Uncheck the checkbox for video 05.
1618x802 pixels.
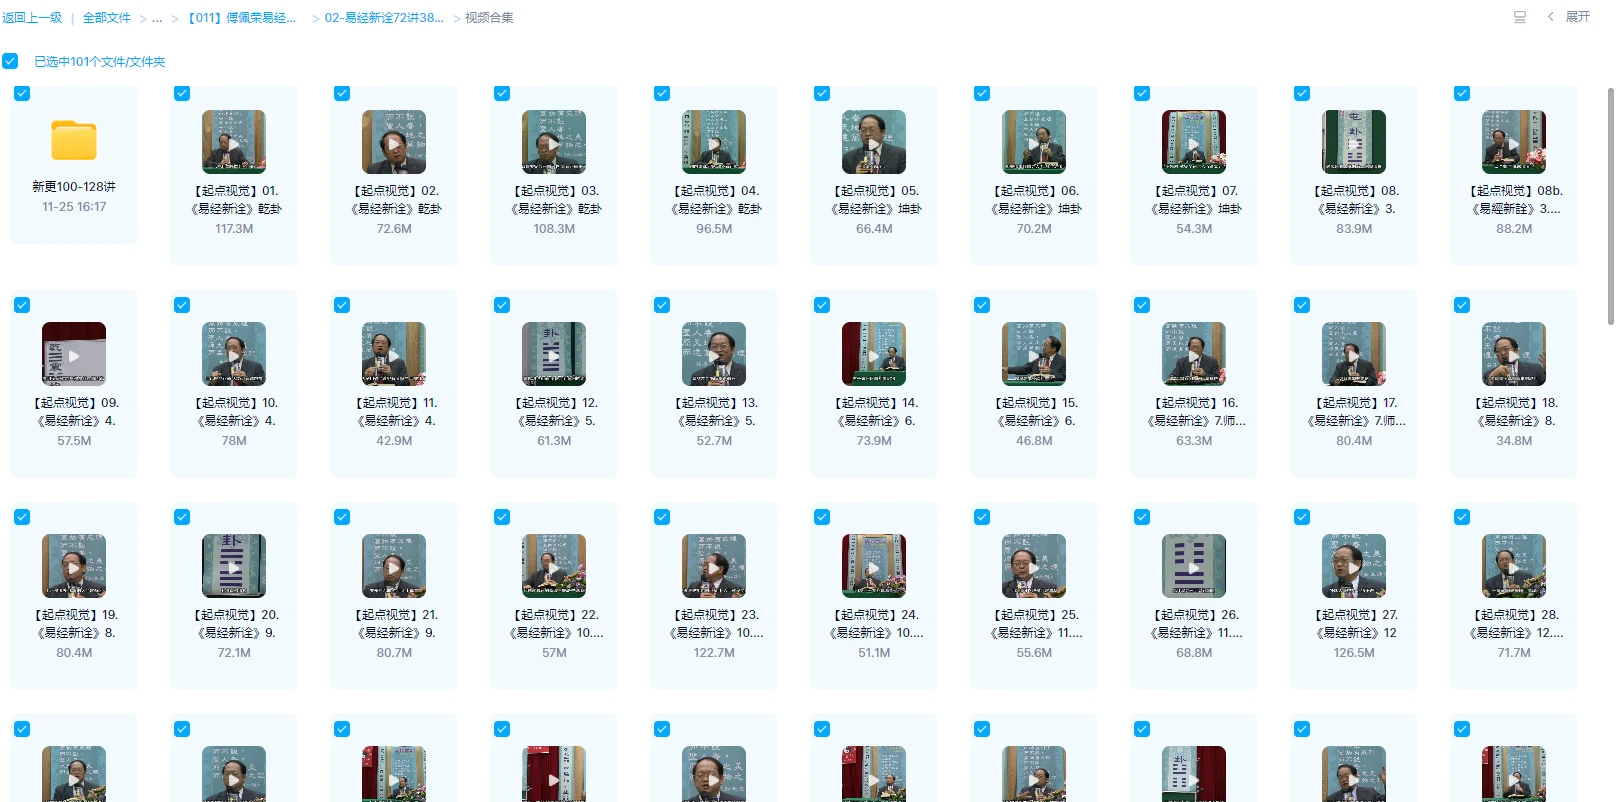[822, 93]
